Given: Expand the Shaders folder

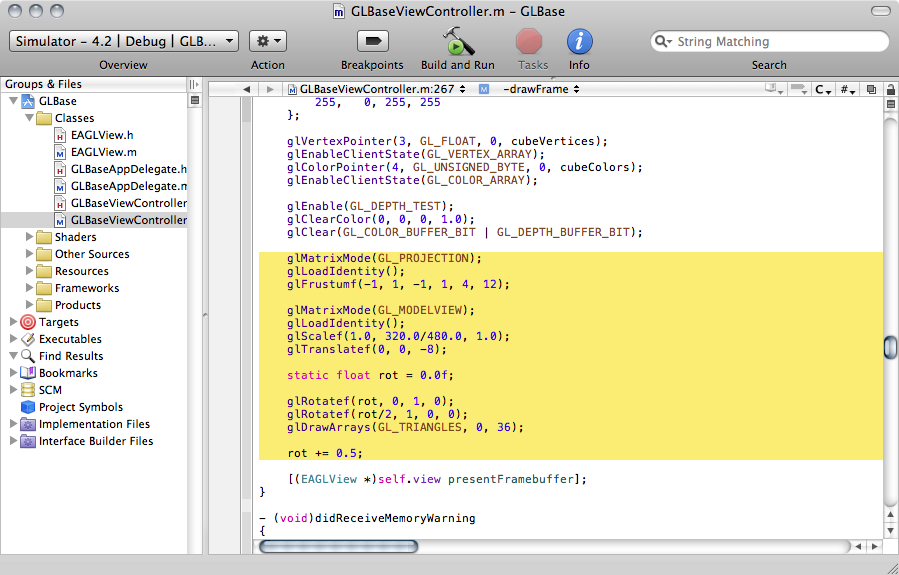Looking at the screenshot, I should click(29, 237).
